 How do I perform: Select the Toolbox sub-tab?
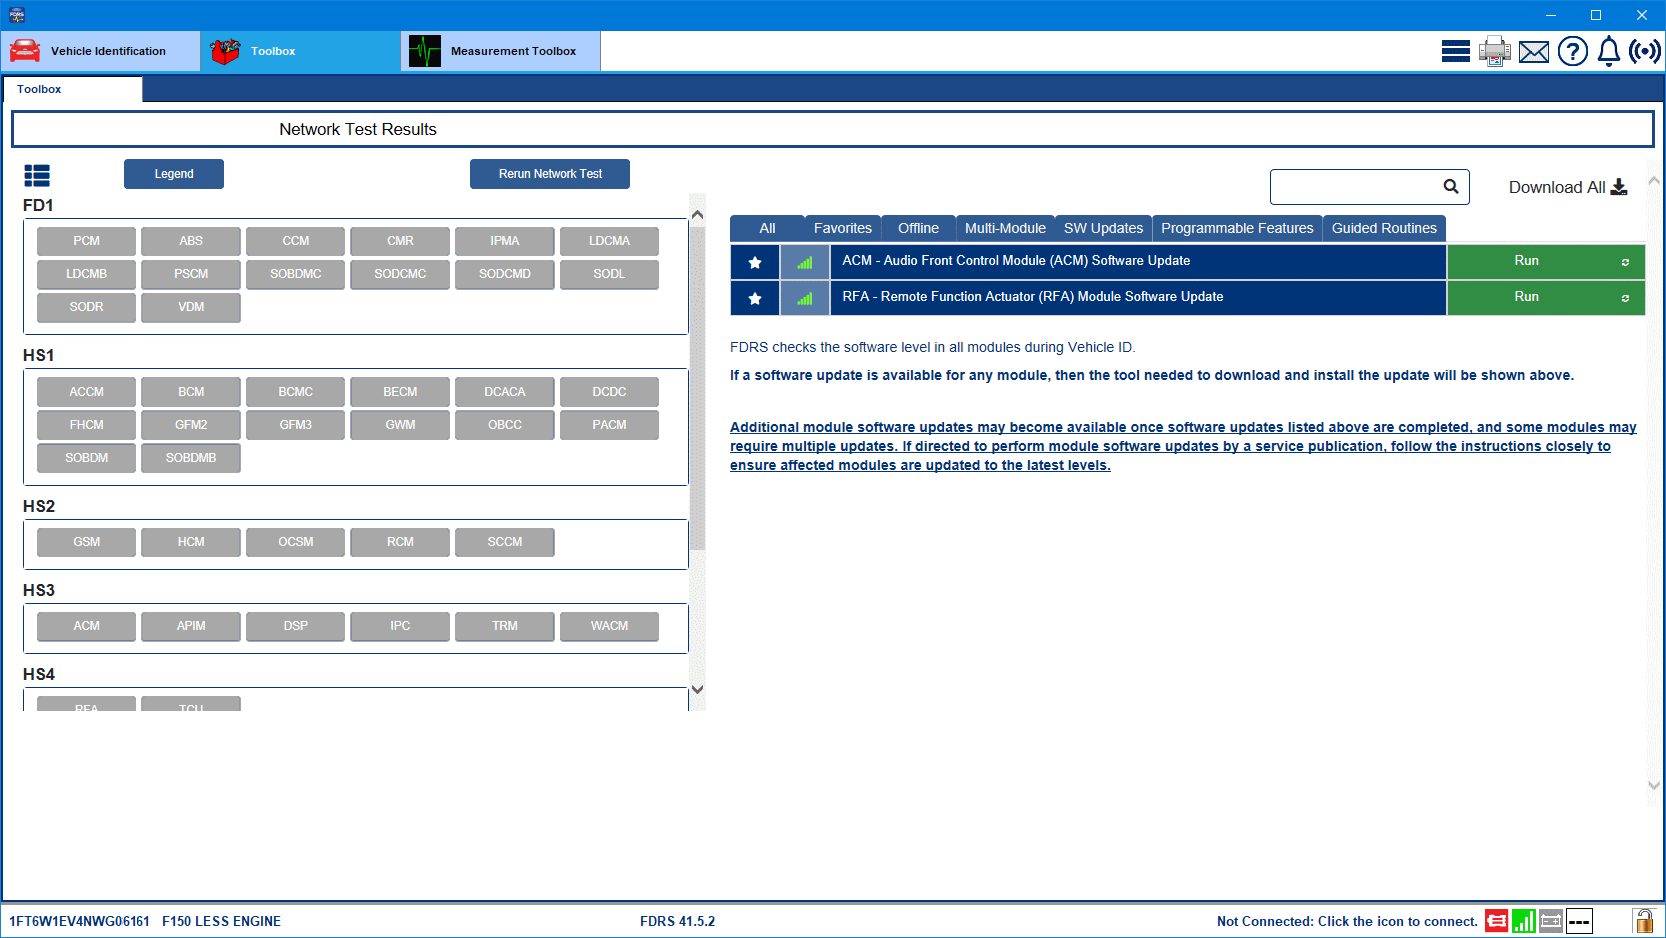(x=73, y=89)
